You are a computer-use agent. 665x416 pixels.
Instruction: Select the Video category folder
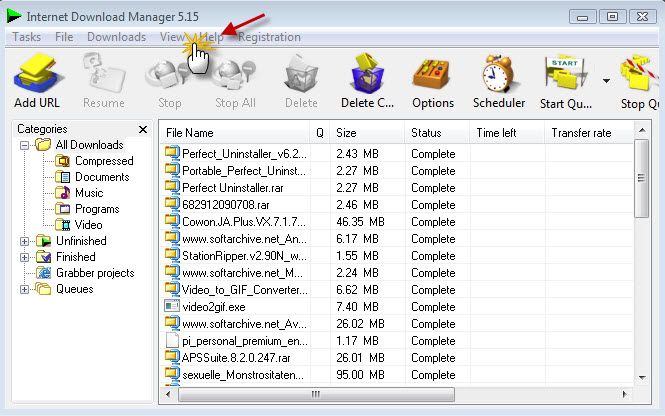tap(88, 225)
